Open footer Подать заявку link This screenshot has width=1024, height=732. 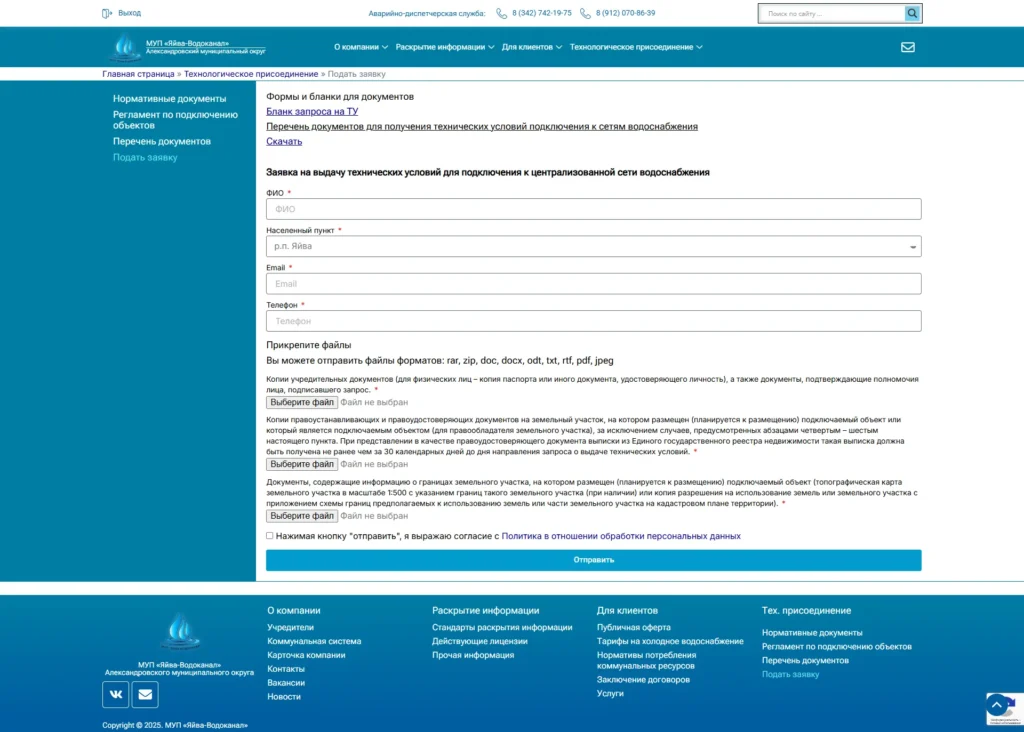(x=790, y=674)
